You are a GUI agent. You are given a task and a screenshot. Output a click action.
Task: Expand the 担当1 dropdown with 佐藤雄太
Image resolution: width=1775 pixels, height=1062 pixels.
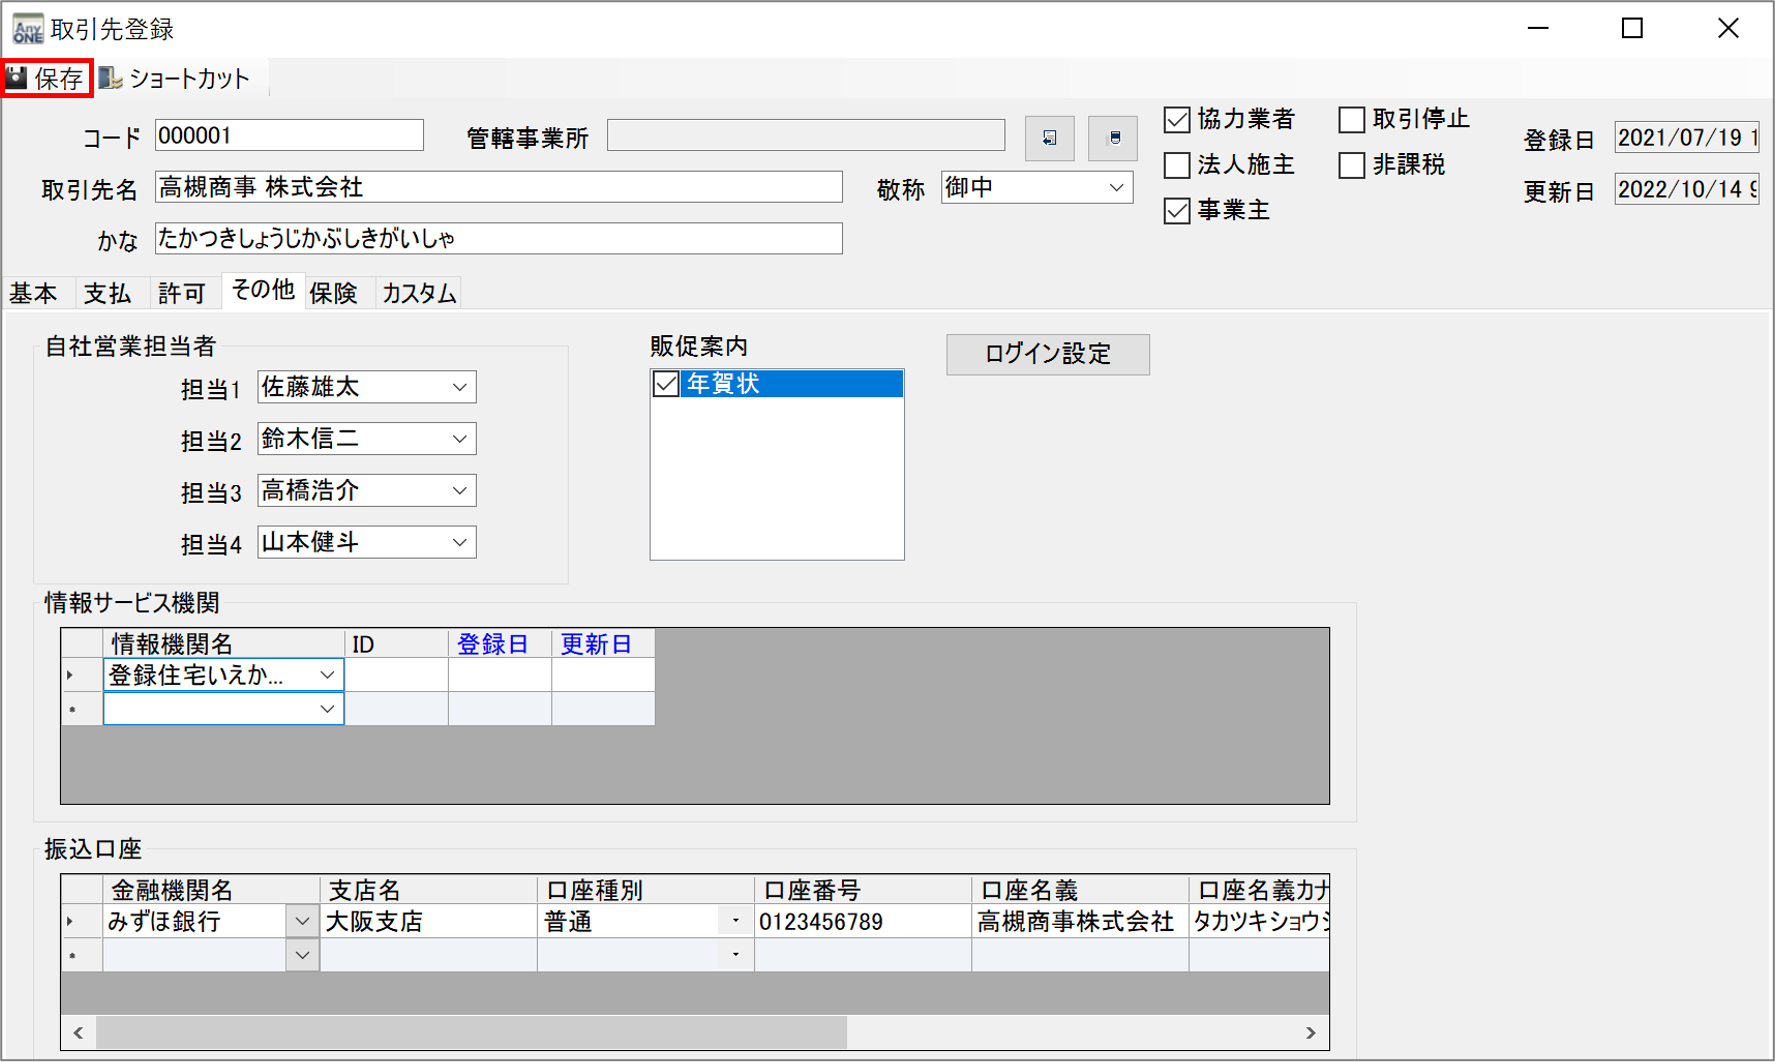point(459,387)
